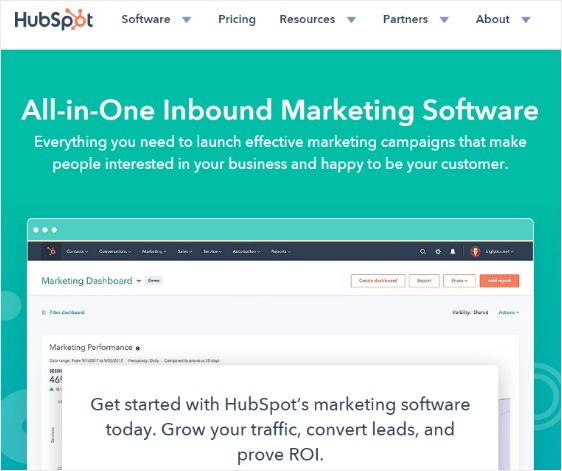Open settings gear icon in dashboard navbar
Screen dimensions: 562x471
[438, 252]
